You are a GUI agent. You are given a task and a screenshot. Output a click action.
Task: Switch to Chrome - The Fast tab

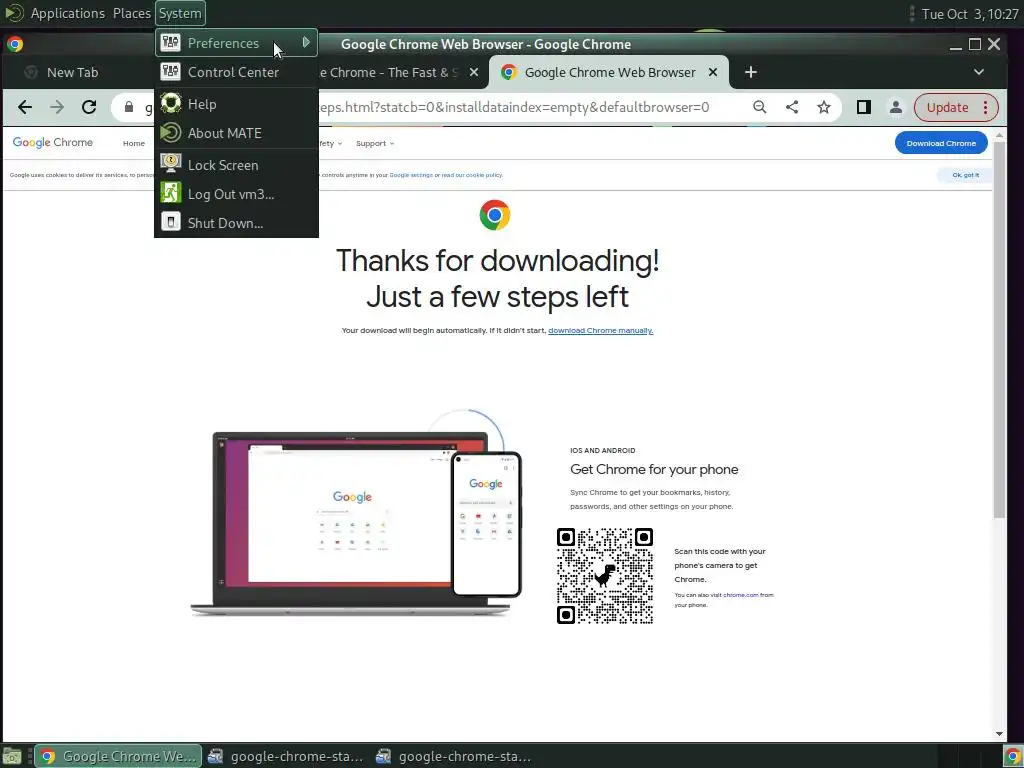[389, 72]
